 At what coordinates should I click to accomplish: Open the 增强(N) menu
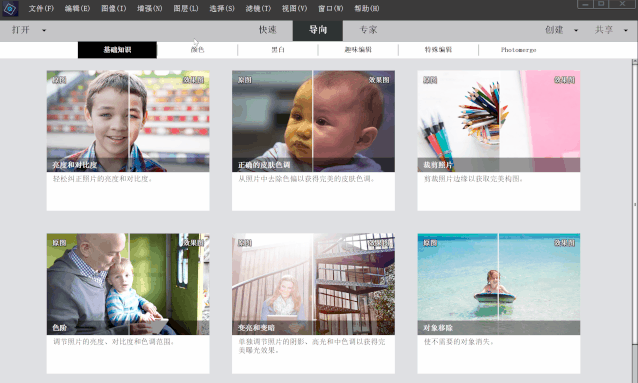point(150,8)
